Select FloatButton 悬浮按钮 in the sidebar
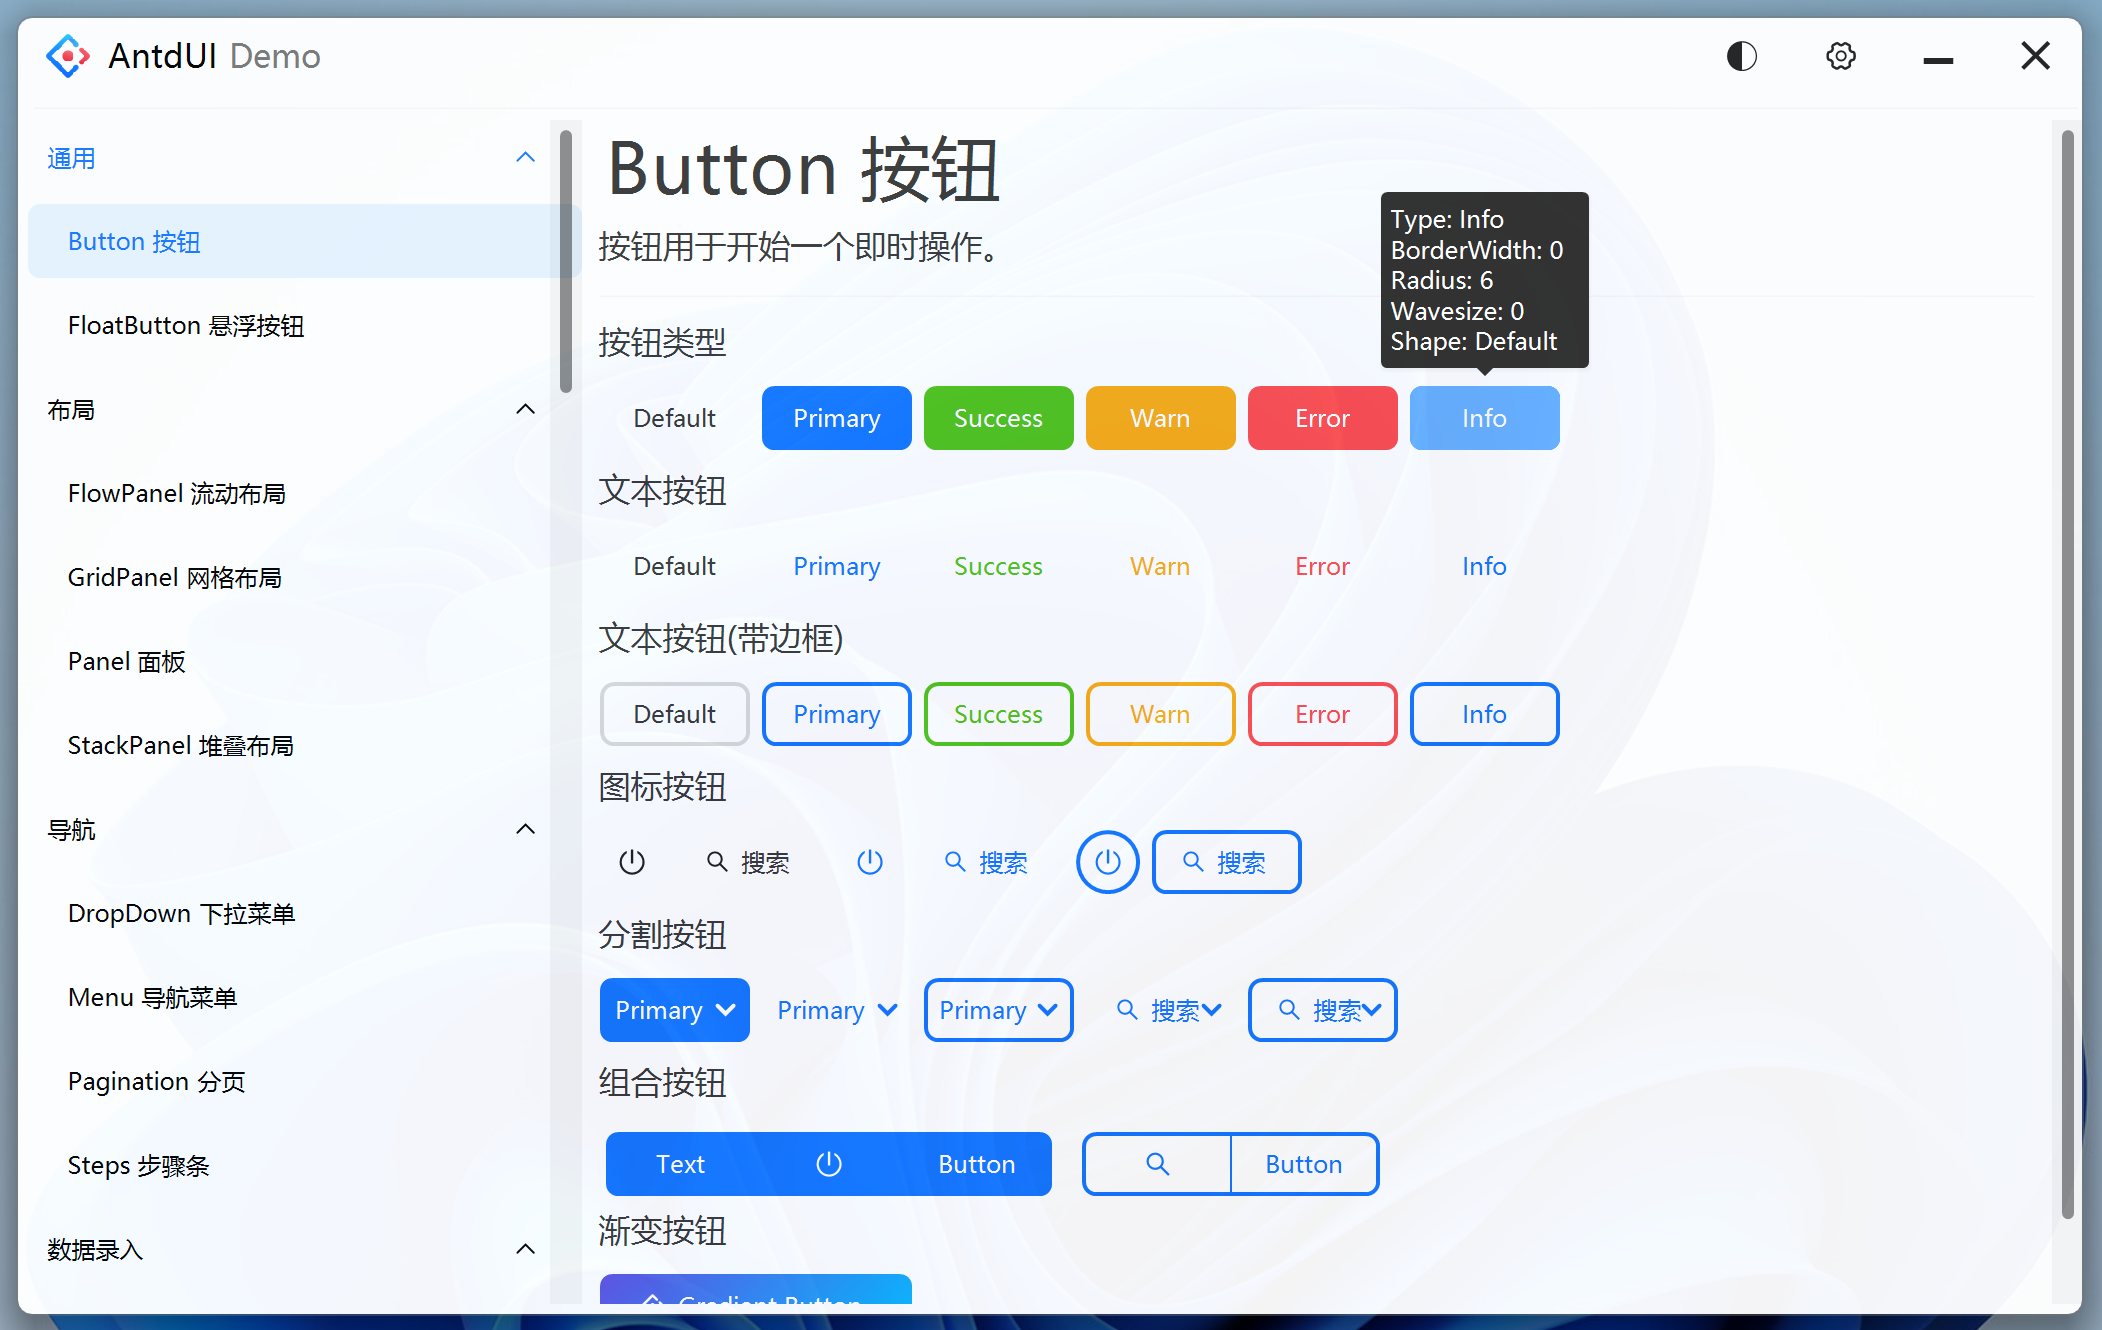The width and height of the screenshot is (2102, 1330). (186, 325)
